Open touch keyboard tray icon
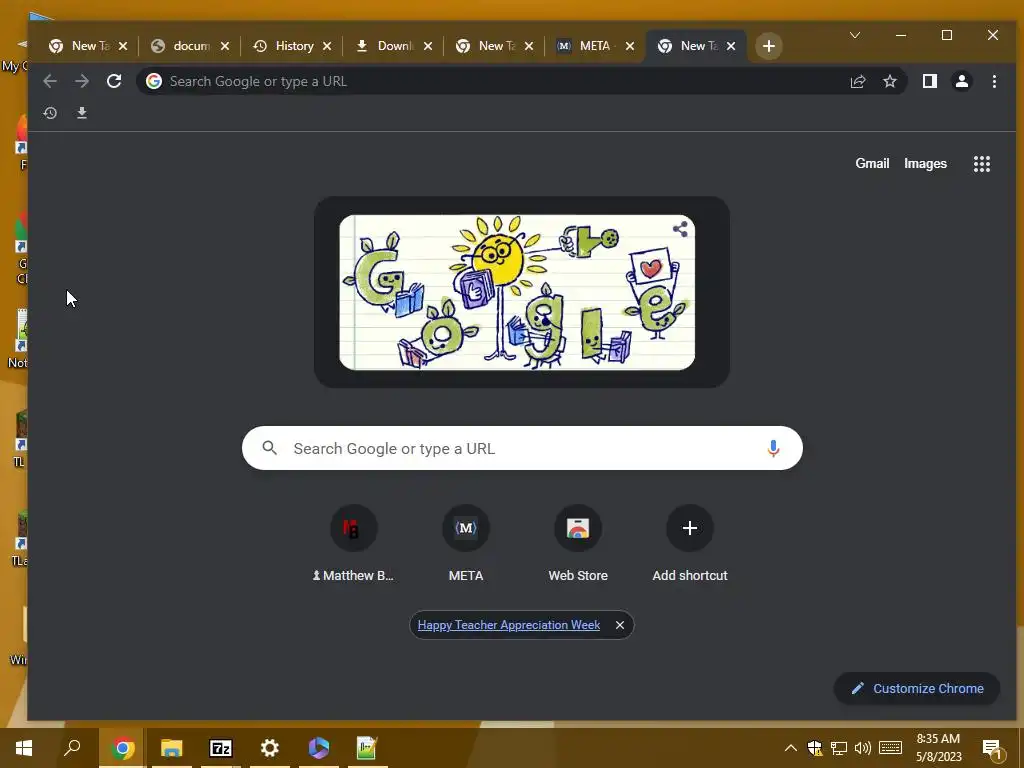 (890, 748)
